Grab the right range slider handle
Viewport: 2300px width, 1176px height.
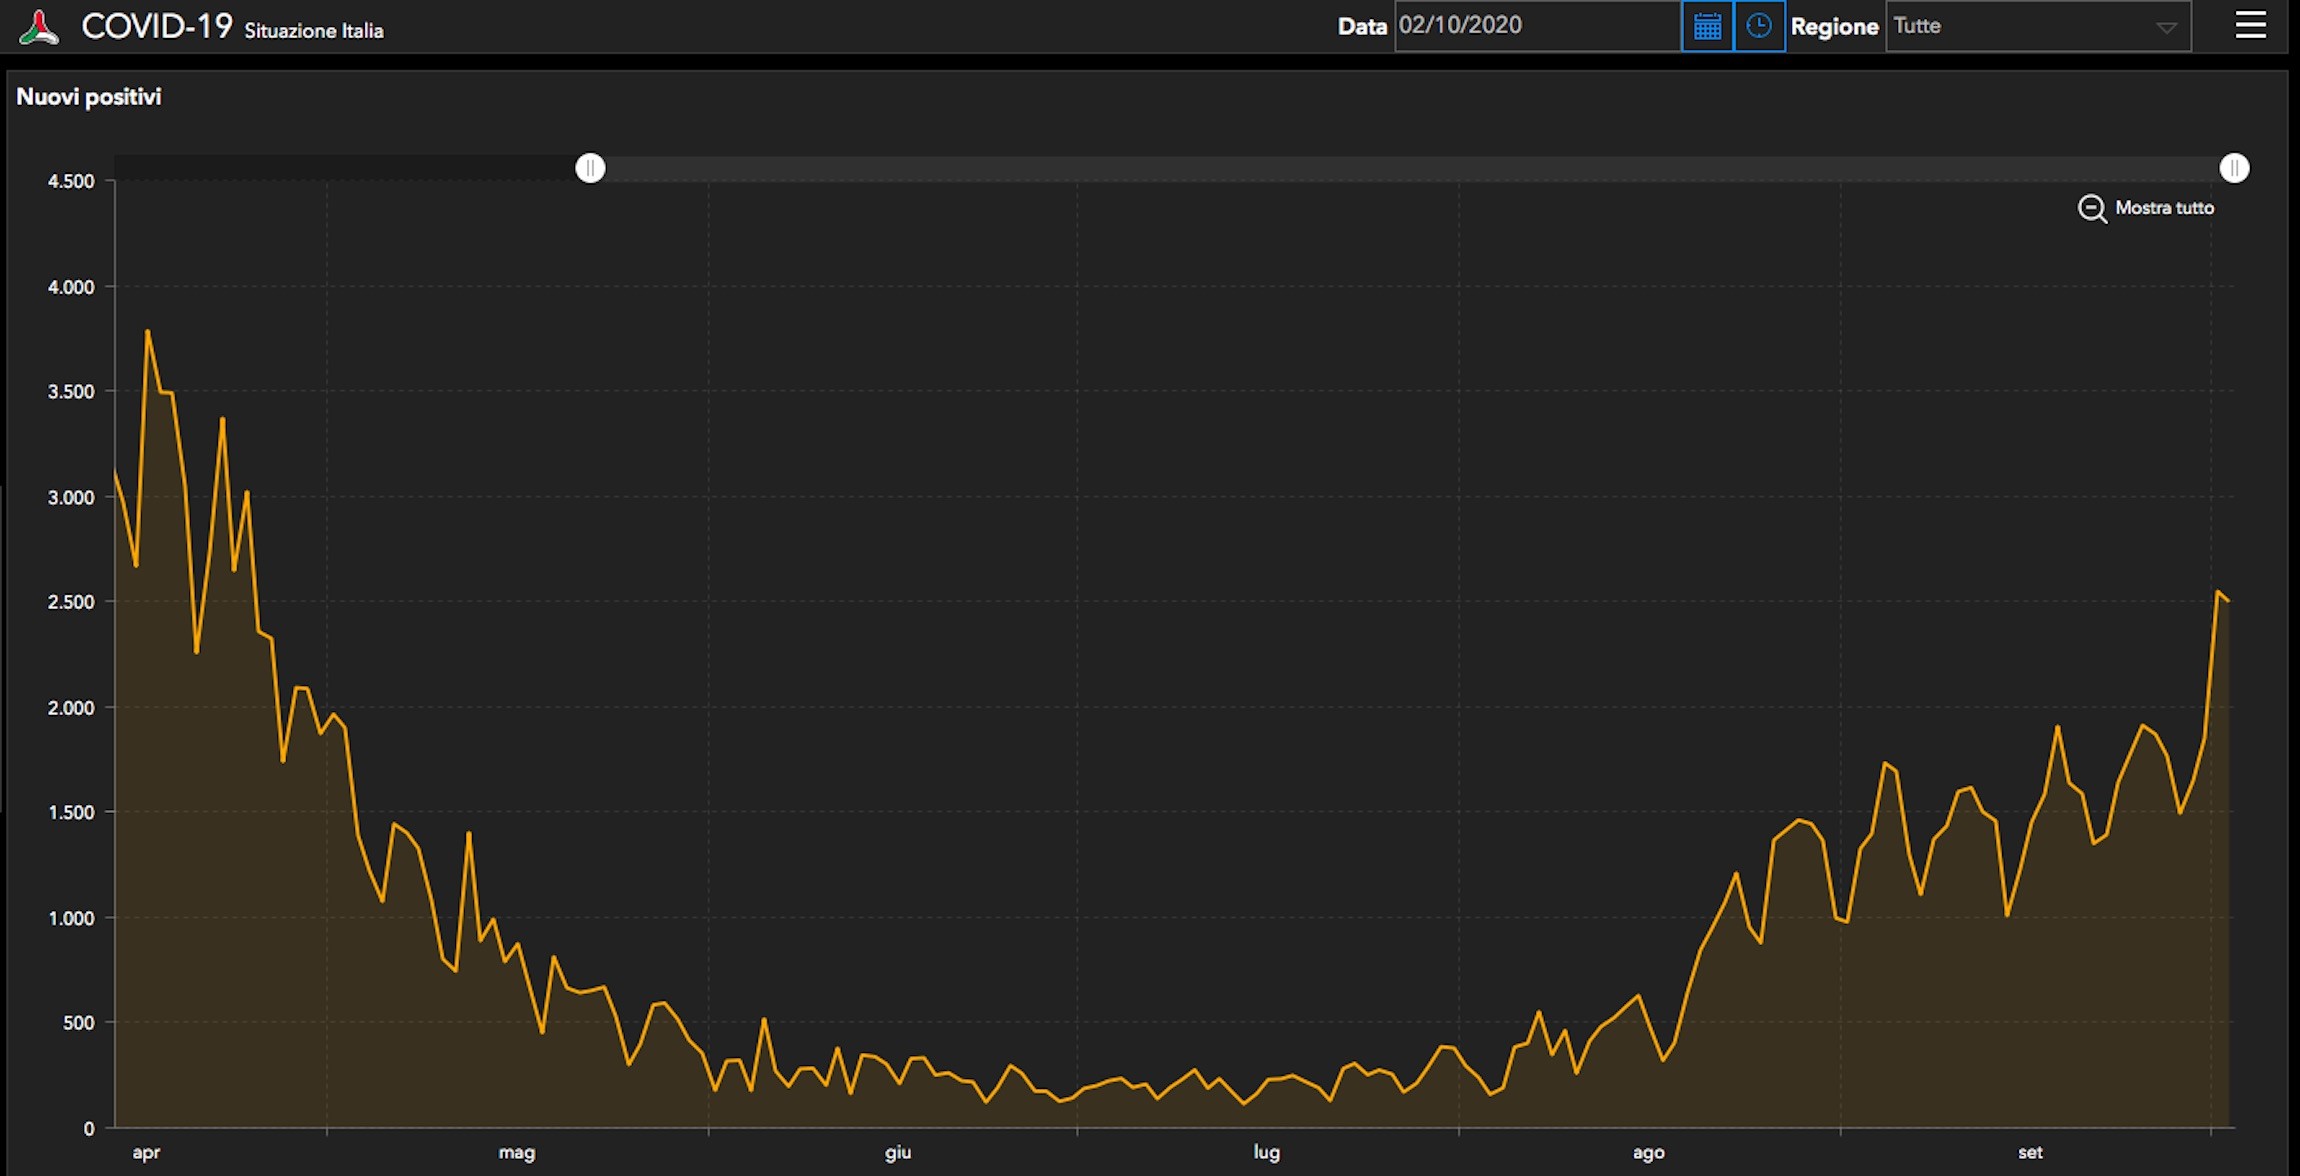click(x=2234, y=168)
